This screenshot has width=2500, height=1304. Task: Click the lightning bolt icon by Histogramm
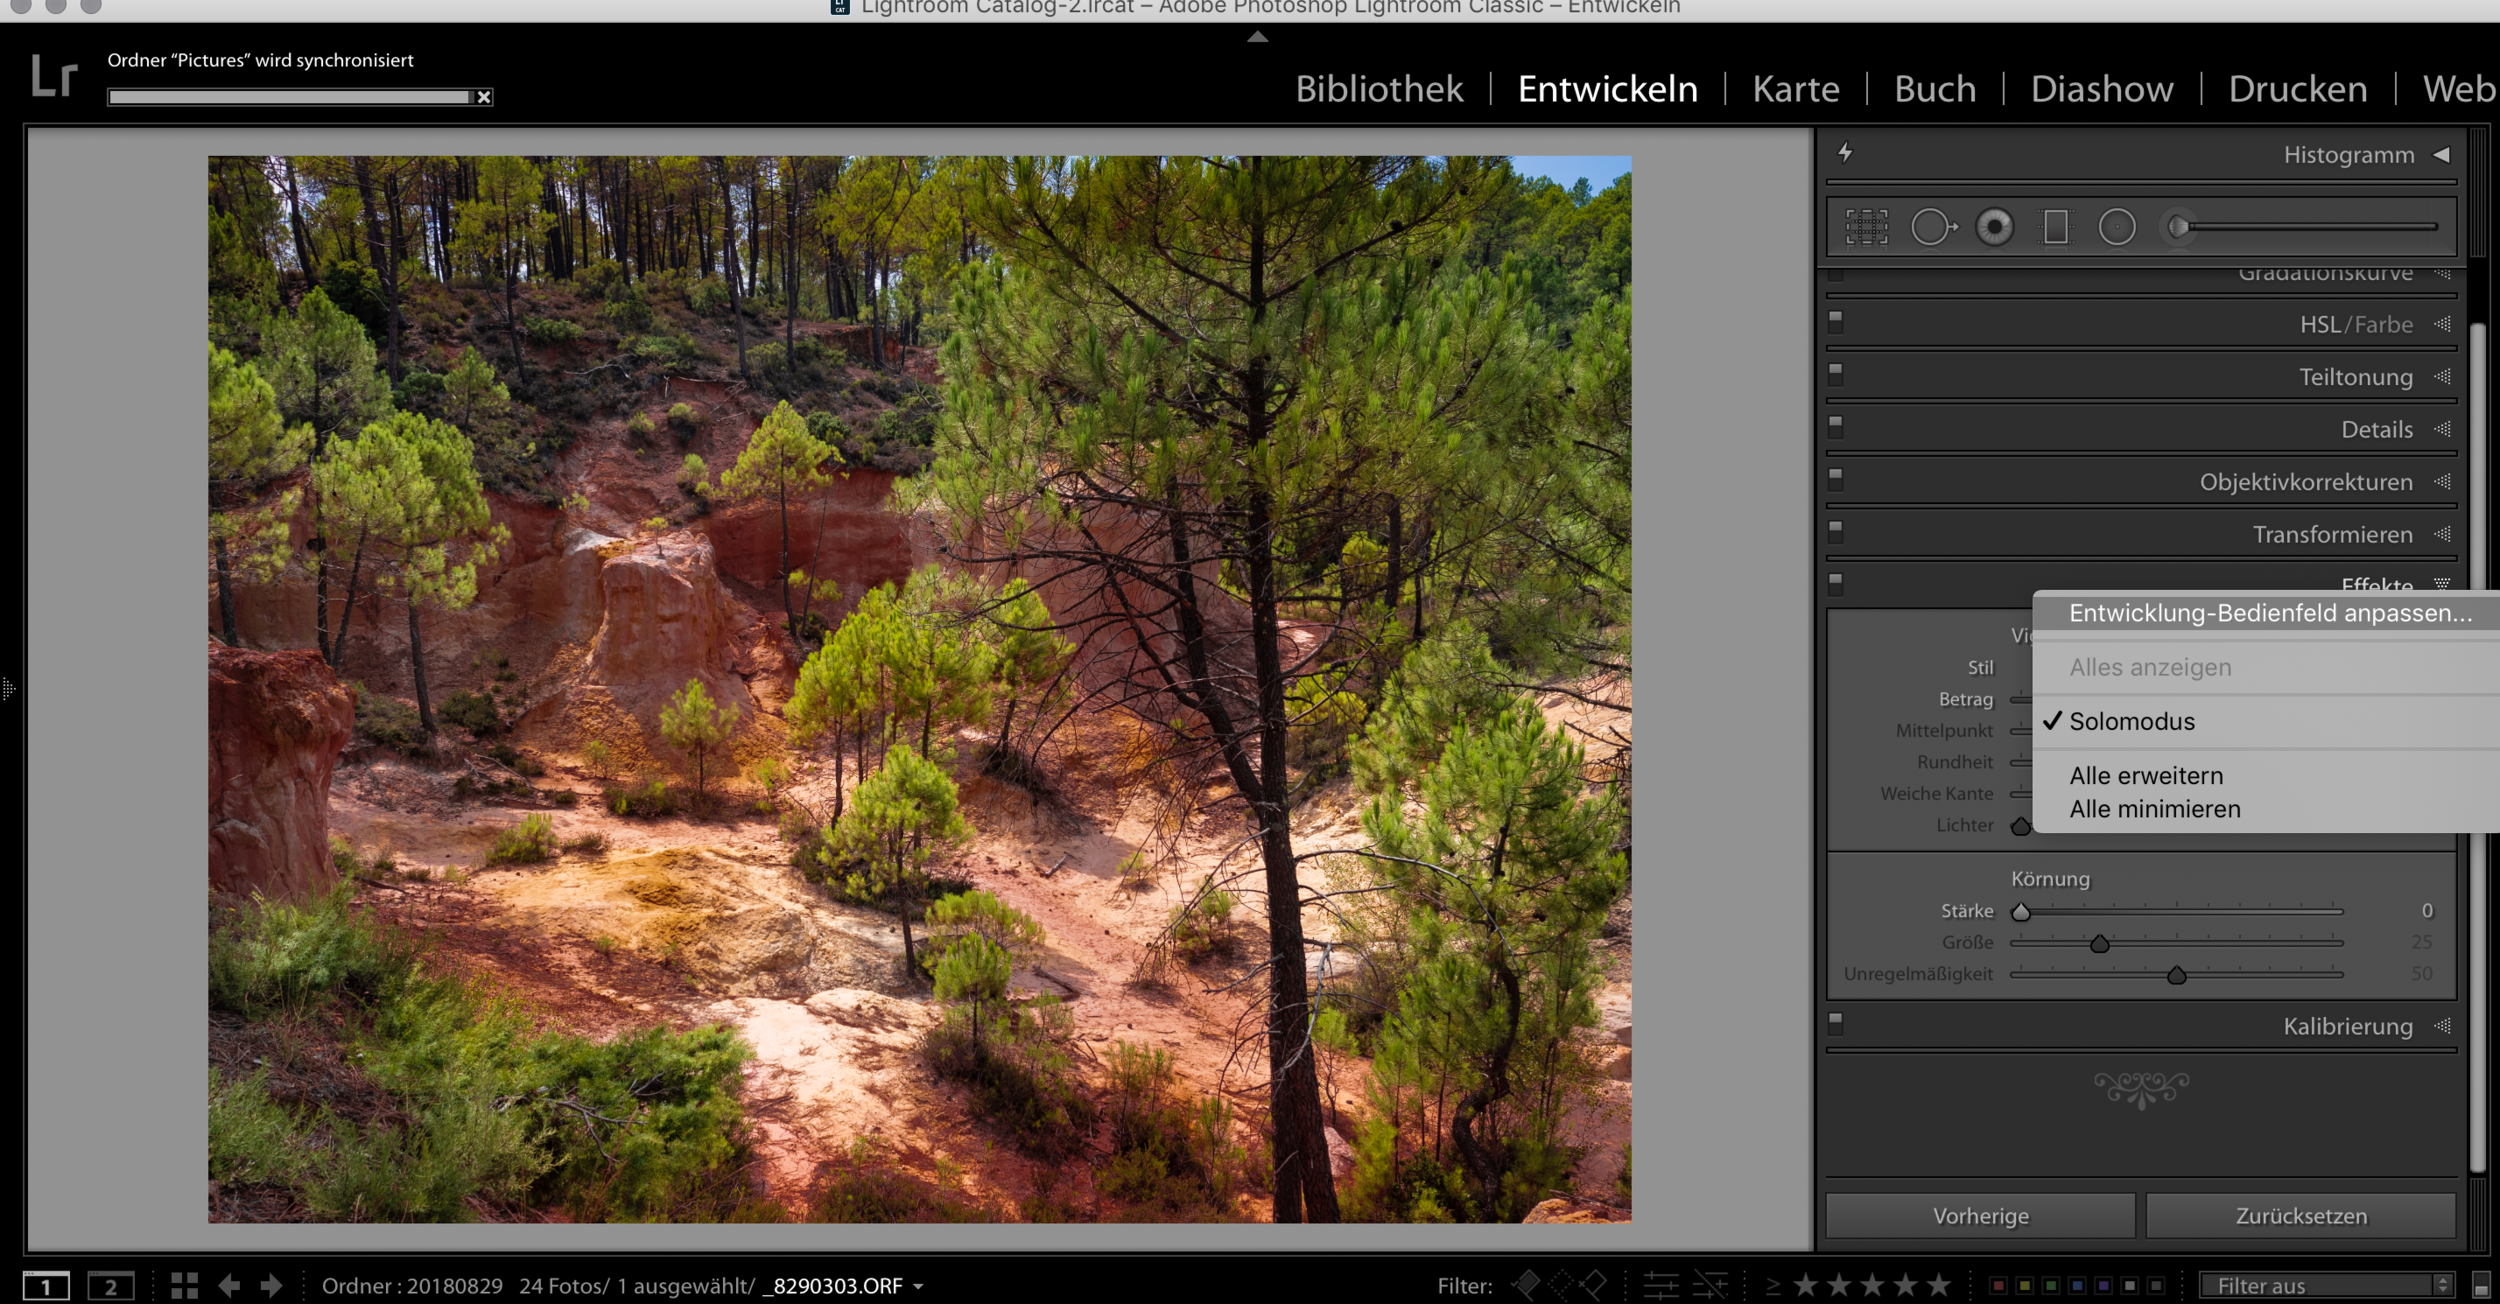[1845, 152]
